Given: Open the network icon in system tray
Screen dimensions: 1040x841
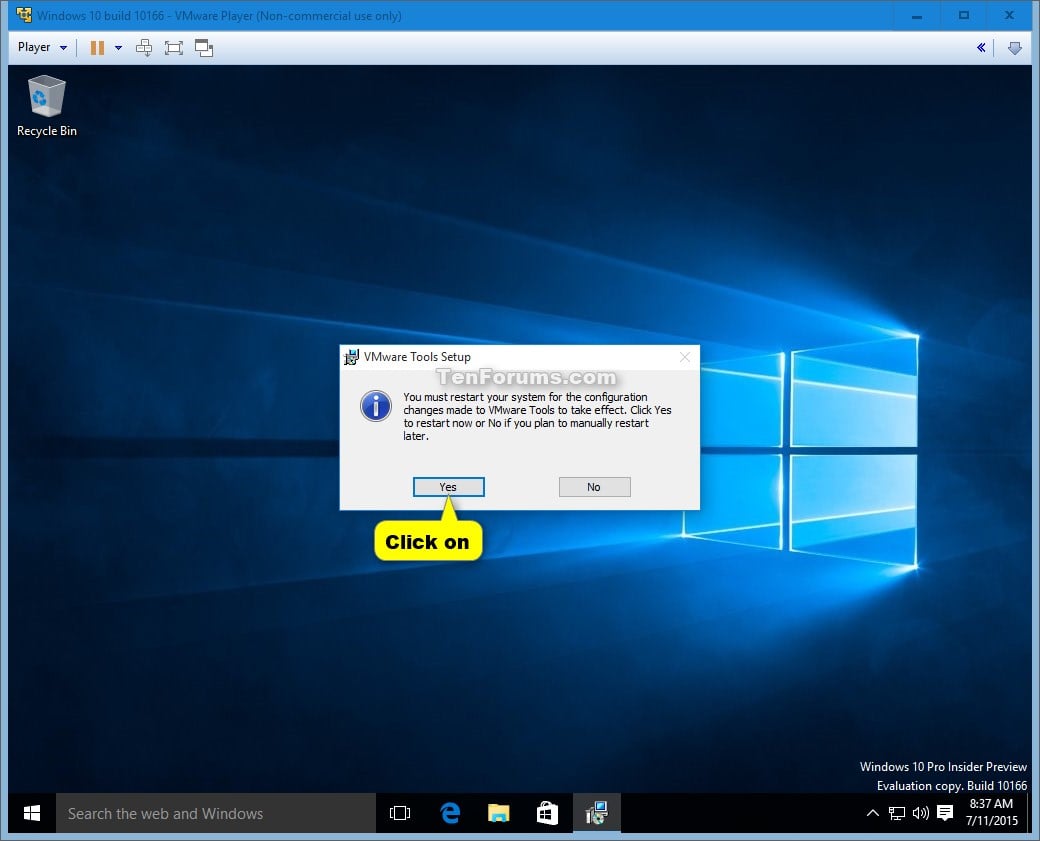Looking at the screenshot, I should pos(897,813).
